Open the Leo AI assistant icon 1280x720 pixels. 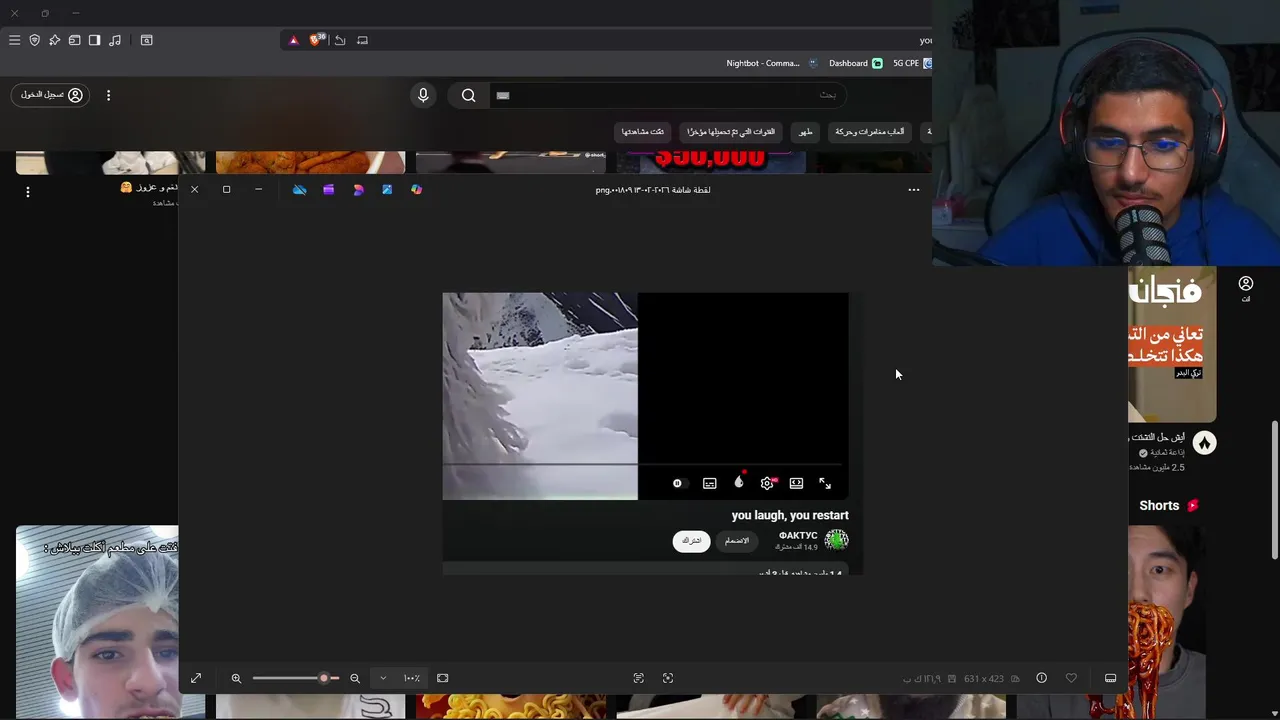pos(54,40)
